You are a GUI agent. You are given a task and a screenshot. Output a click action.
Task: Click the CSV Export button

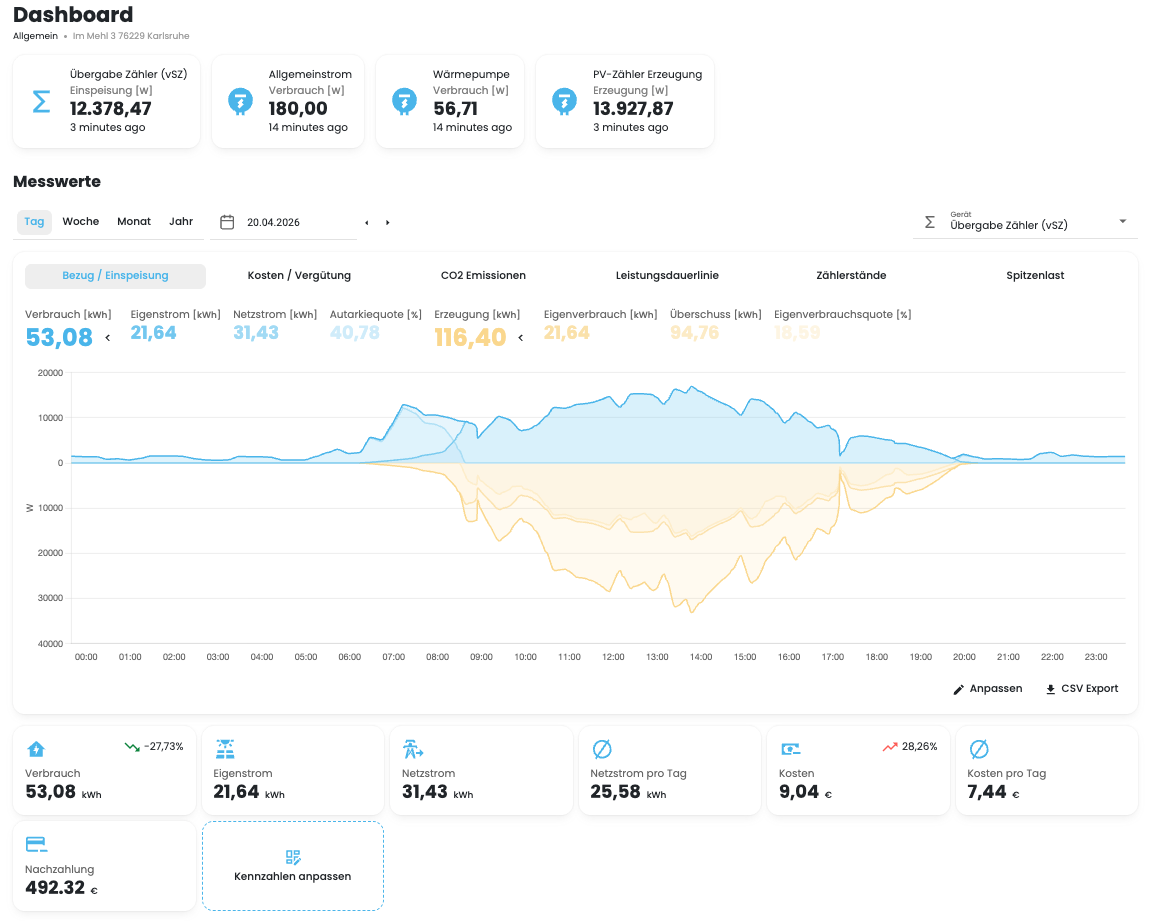1082,689
